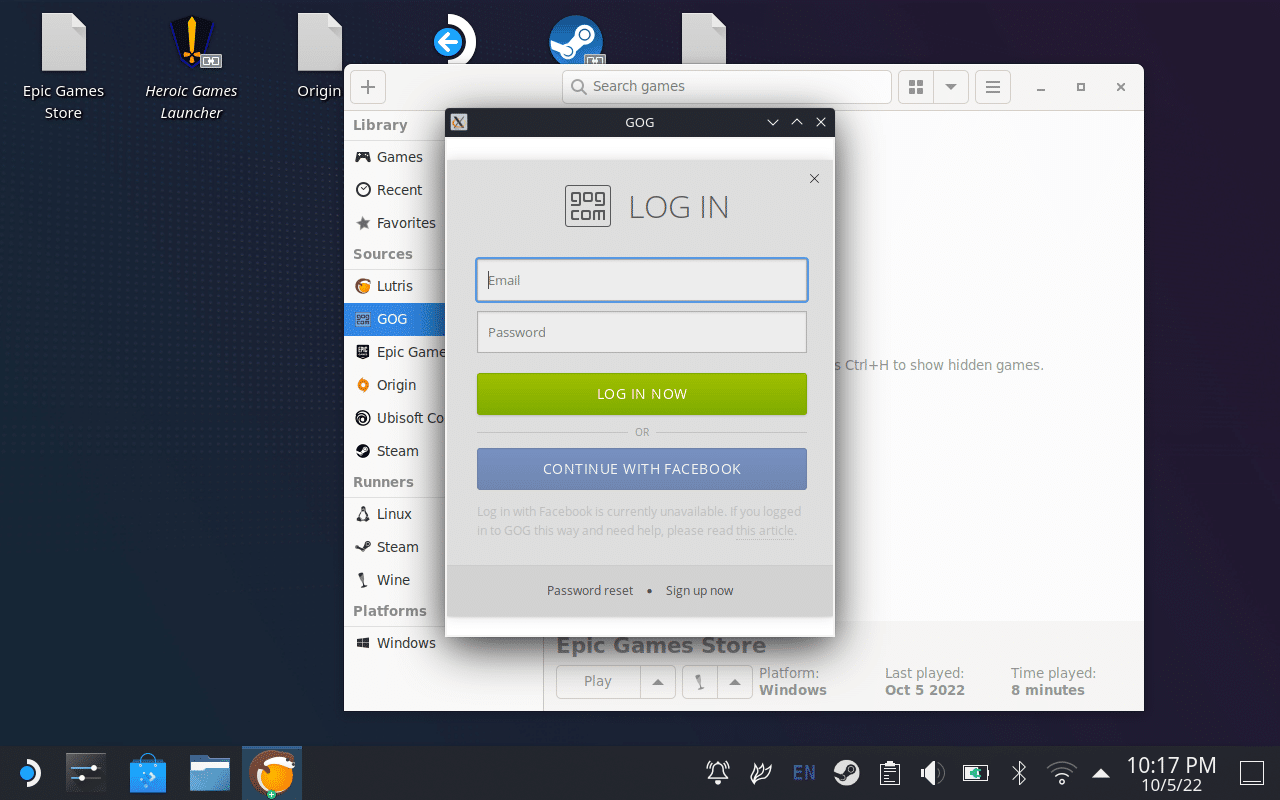
Task: Select the Origin source in sidebar
Action: pyautogui.click(x=395, y=385)
